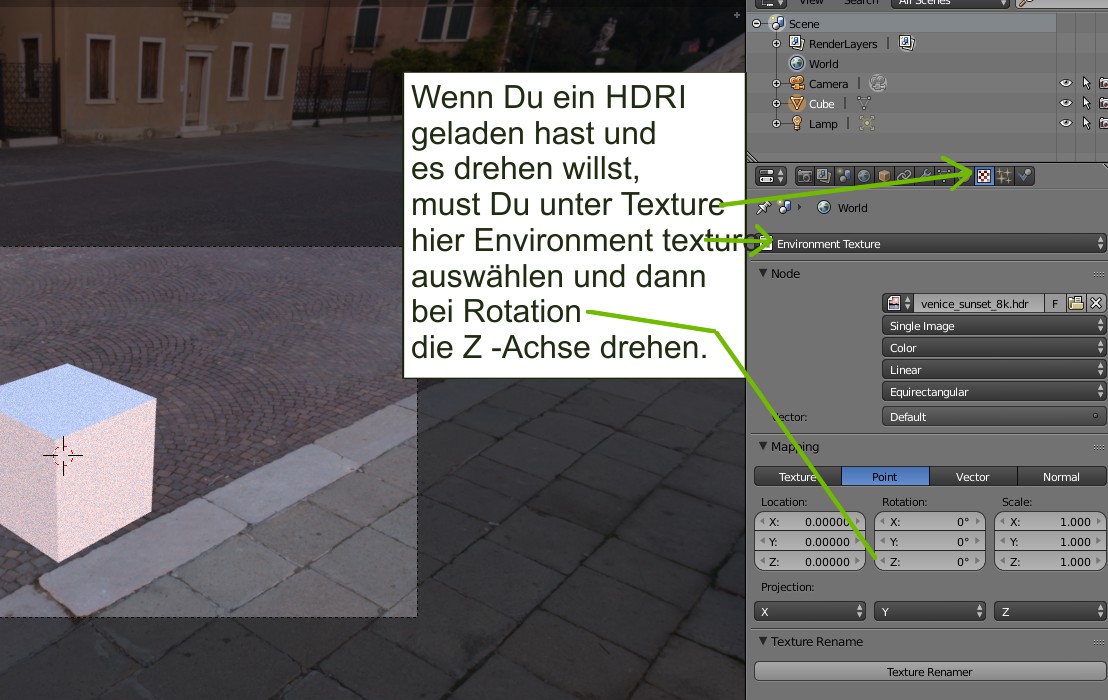
Task: Open the Equirectangular projection dropdown
Action: (x=994, y=391)
